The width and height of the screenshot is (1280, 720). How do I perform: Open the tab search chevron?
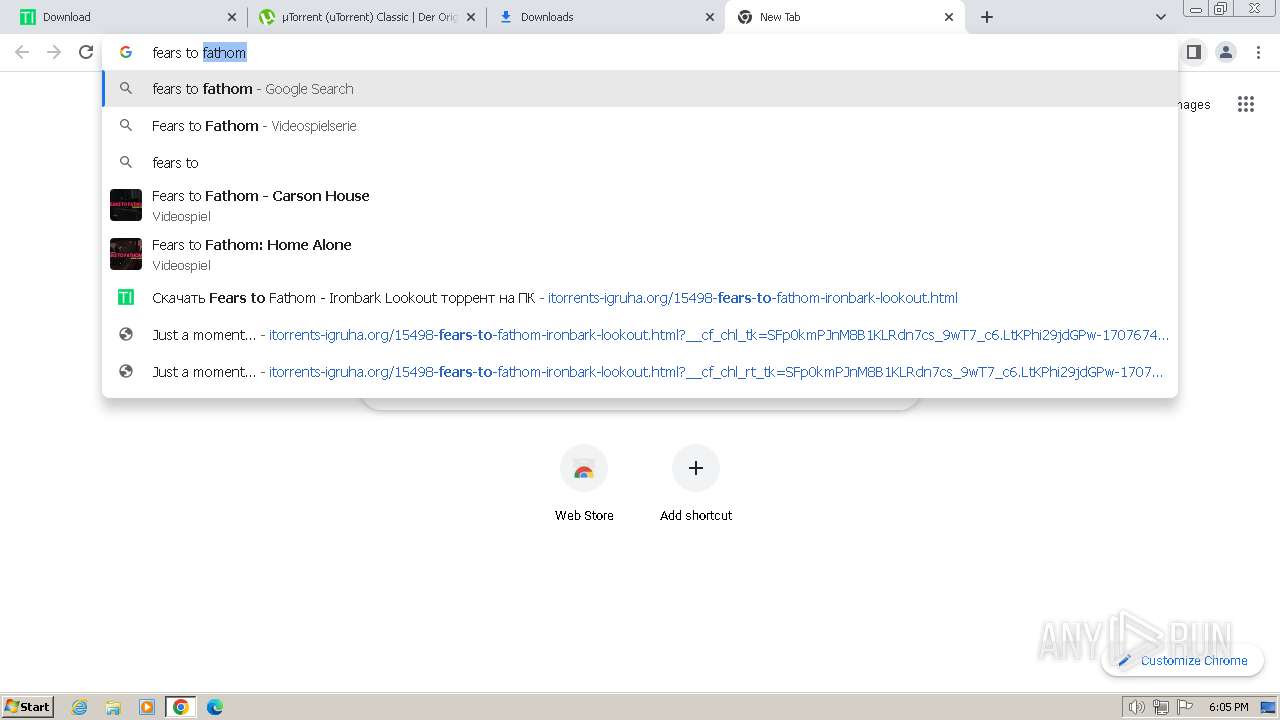click(1160, 17)
